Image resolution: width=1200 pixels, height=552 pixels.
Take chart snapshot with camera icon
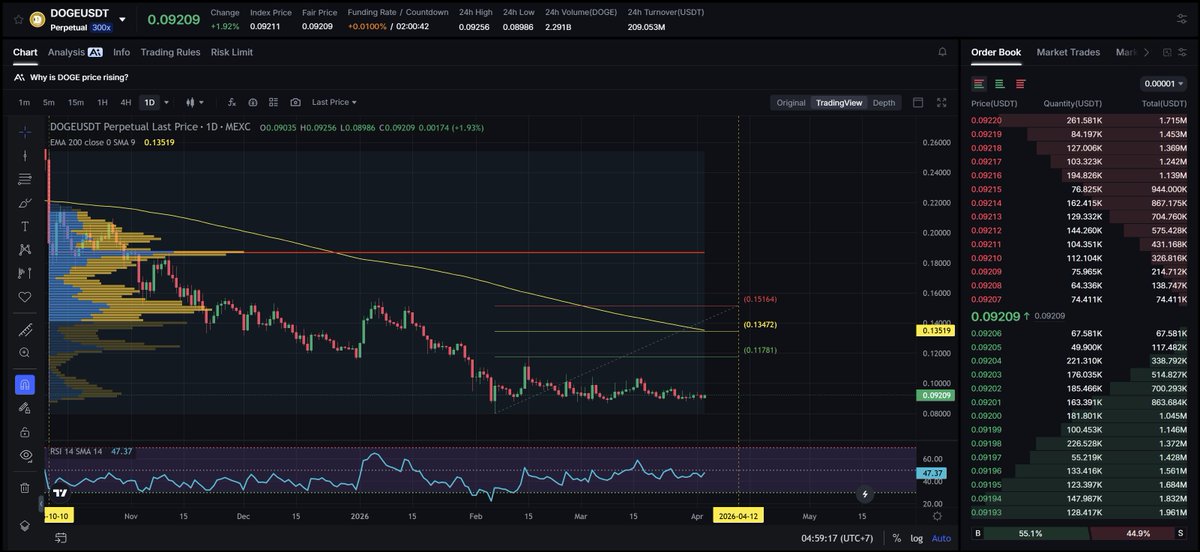295,102
